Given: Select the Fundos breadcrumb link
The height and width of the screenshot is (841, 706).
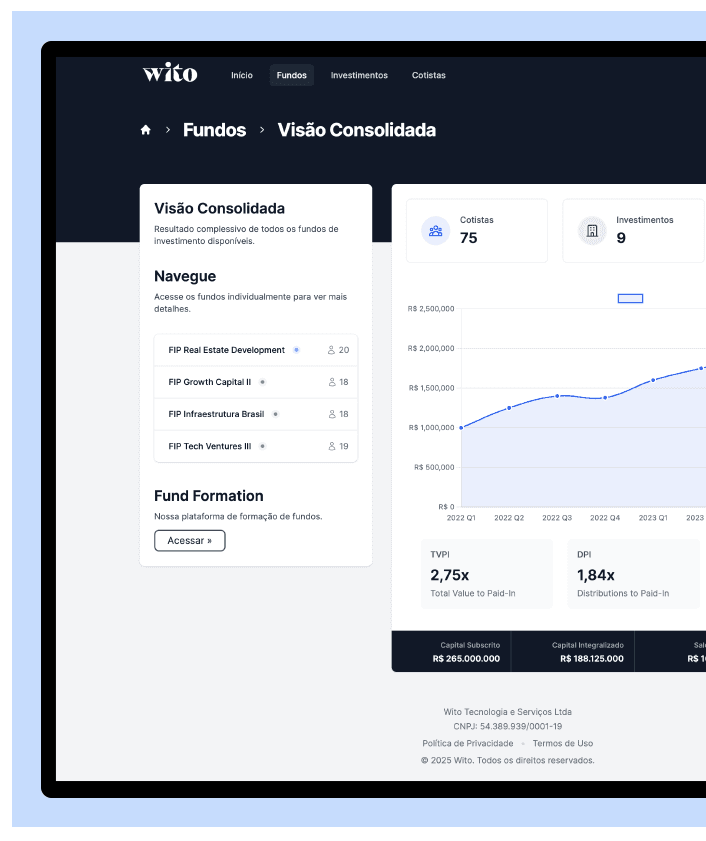Looking at the screenshot, I should click(214, 130).
